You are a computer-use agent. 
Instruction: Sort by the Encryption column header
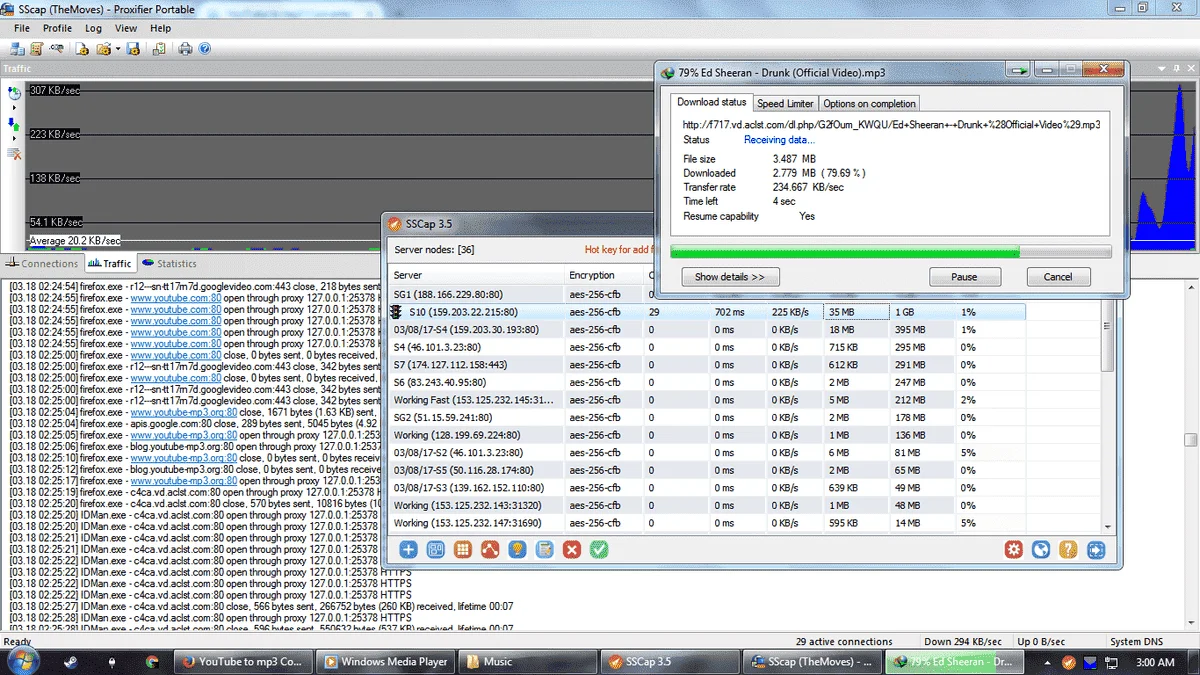603,275
